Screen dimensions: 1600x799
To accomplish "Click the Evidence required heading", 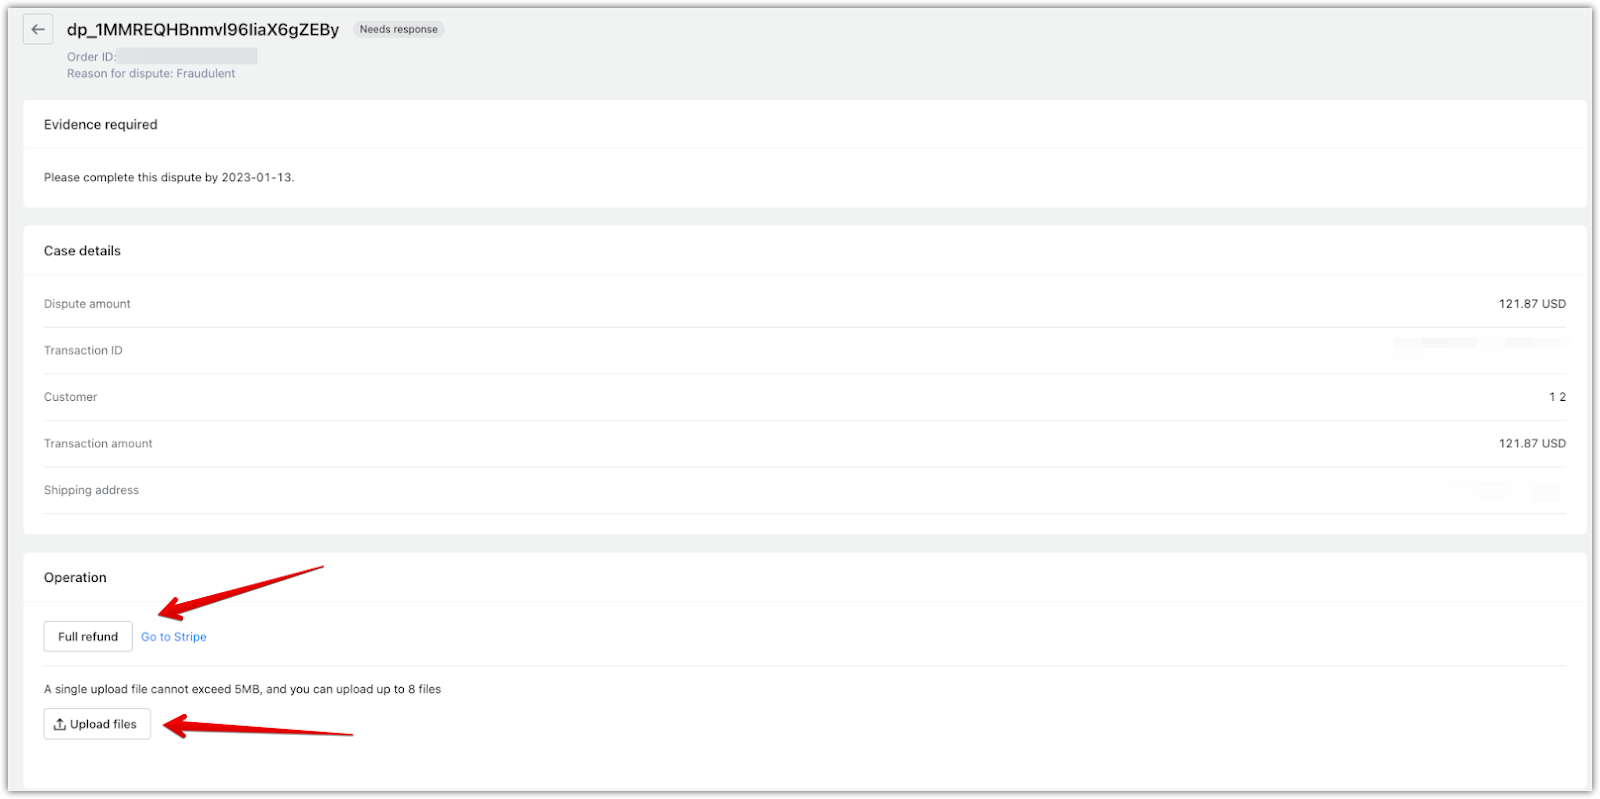I will pos(101,124).
